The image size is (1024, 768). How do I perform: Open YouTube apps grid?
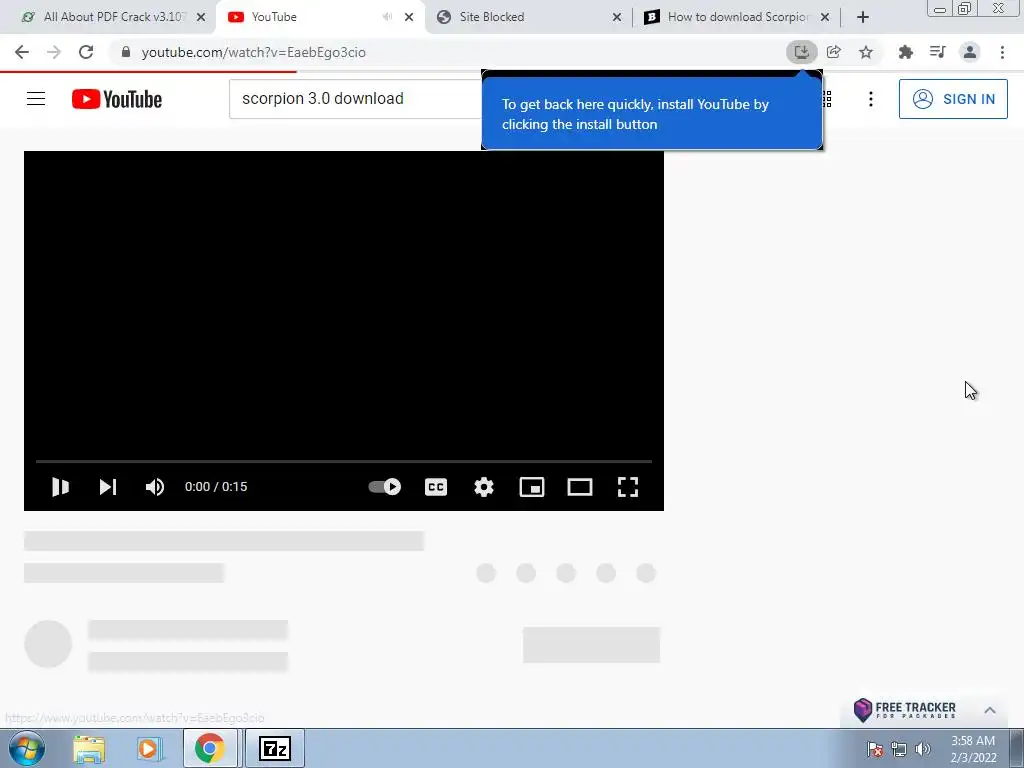point(827,99)
